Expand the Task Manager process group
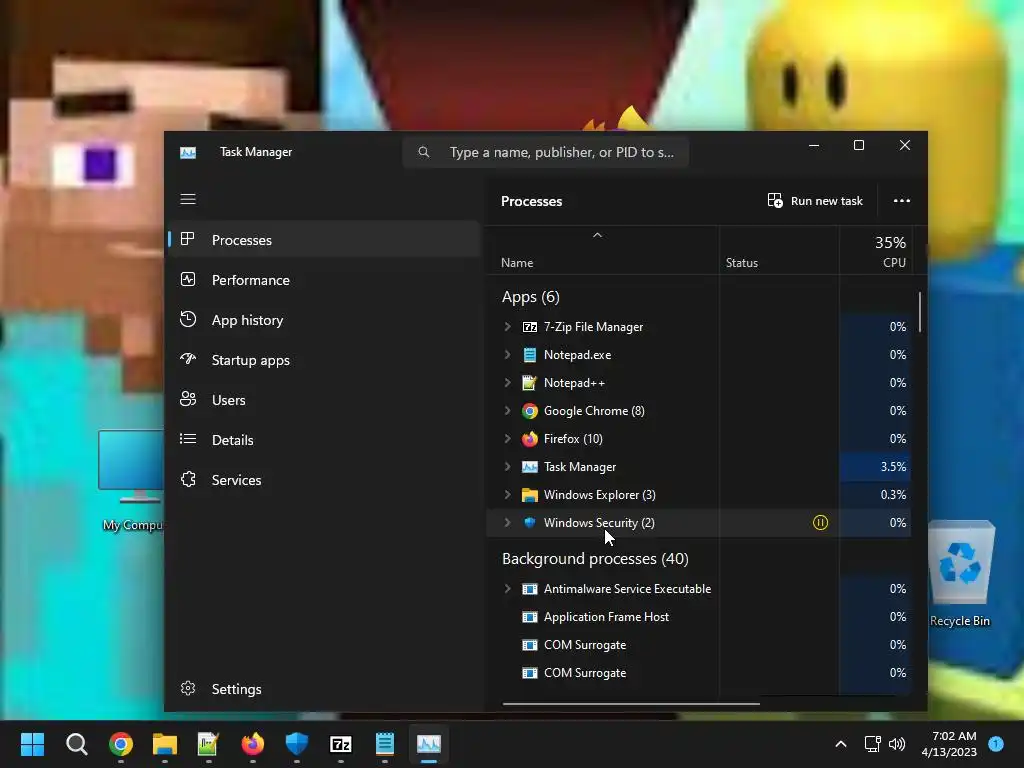 coord(507,467)
